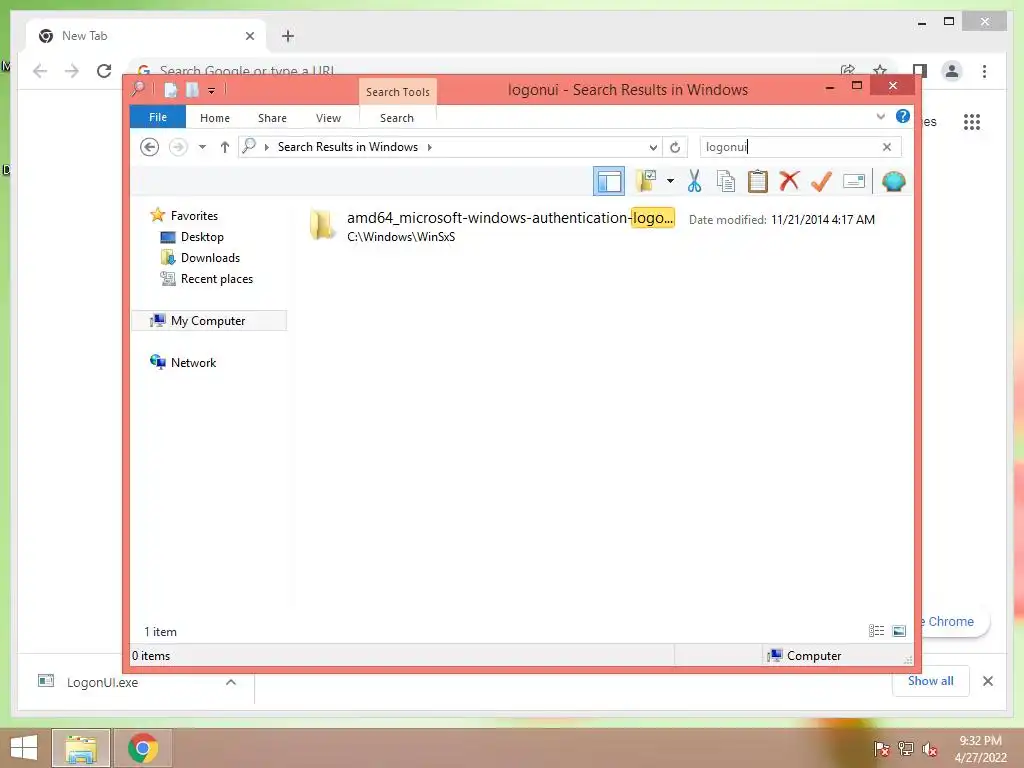The width and height of the screenshot is (1024, 768).
Task: Click the orange checkmark Properties icon
Action: (821, 181)
